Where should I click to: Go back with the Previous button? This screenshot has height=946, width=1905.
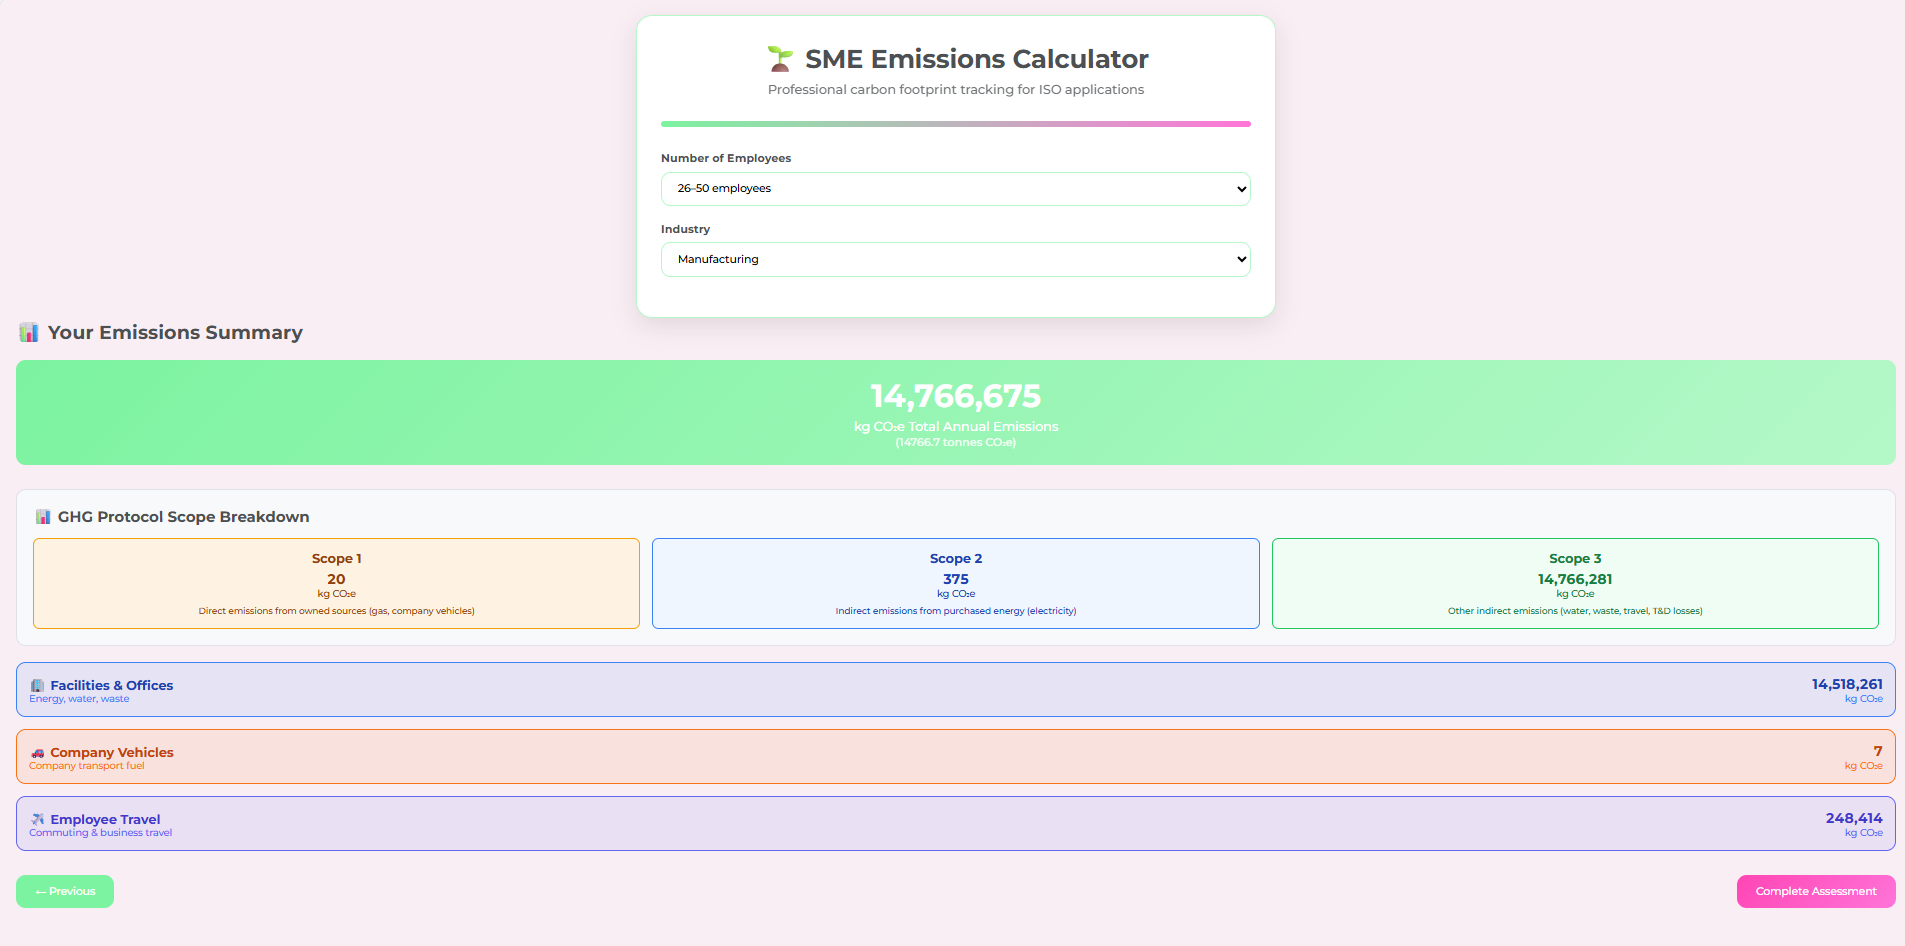pos(65,892)
